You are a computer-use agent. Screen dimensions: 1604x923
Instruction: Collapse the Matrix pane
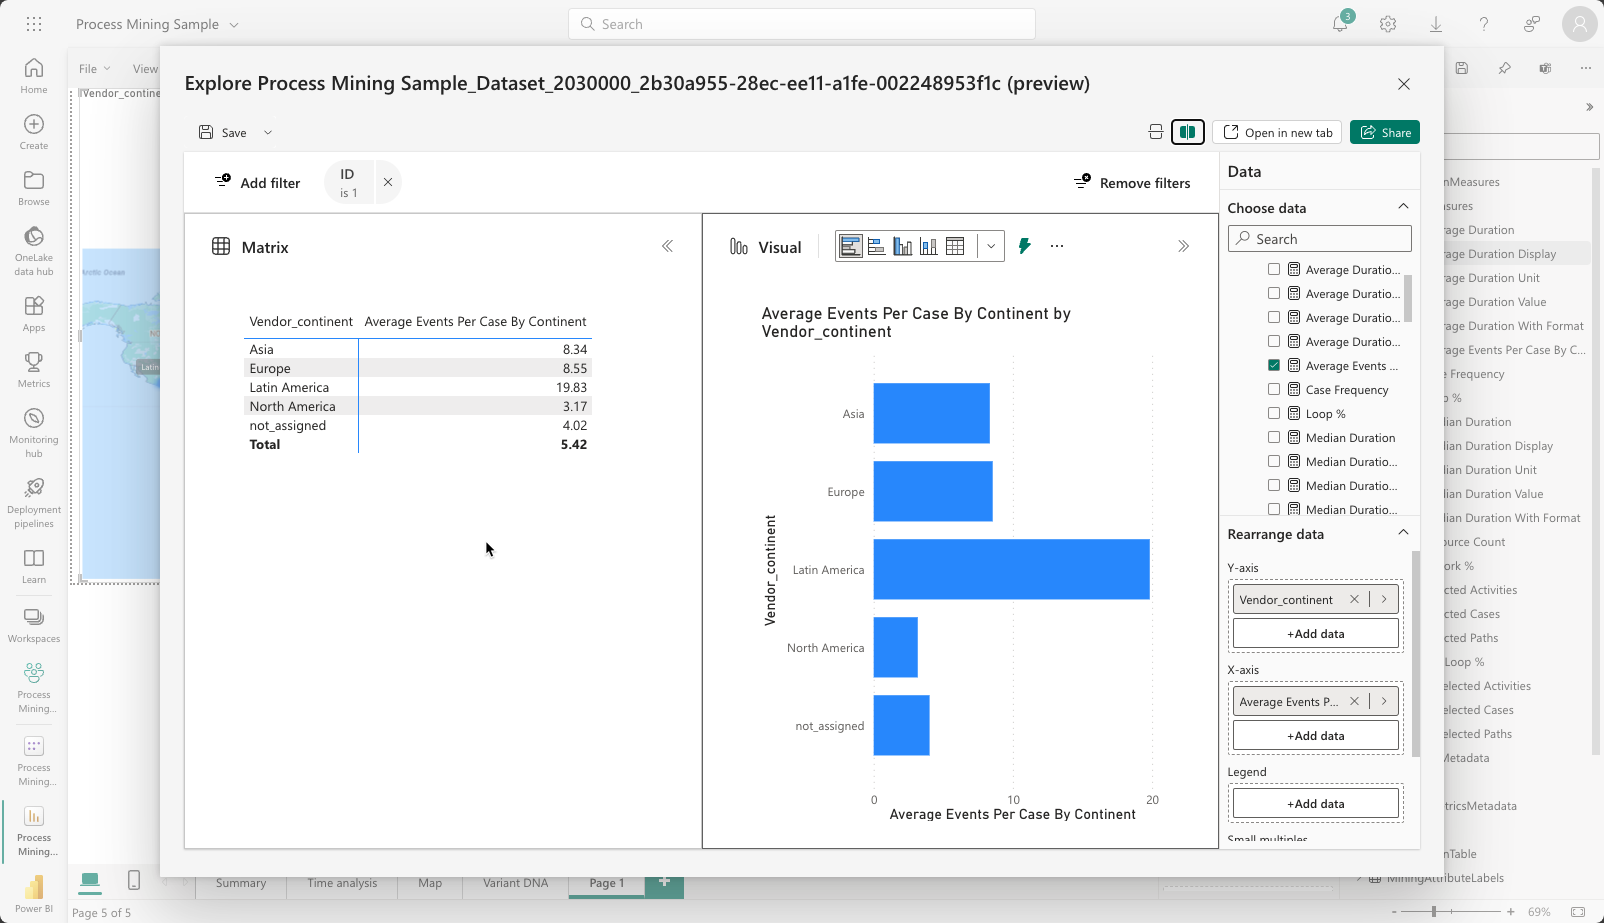pos(667,246)
